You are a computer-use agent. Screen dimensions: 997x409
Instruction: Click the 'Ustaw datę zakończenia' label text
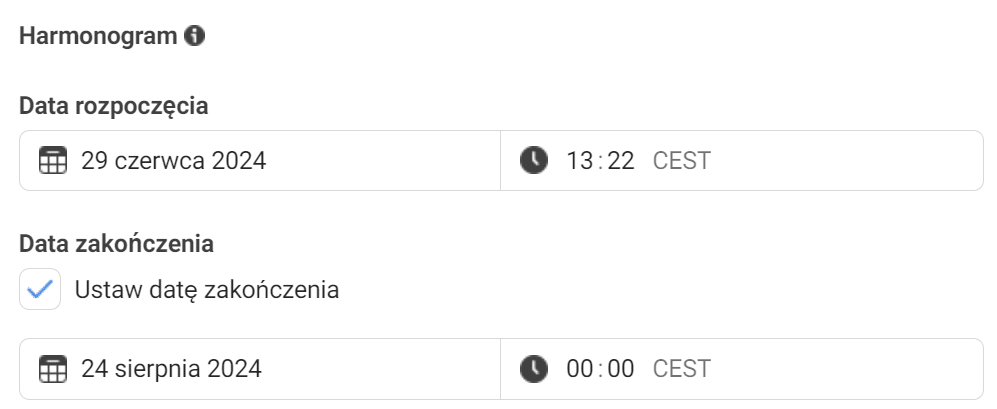pos(207,291)
